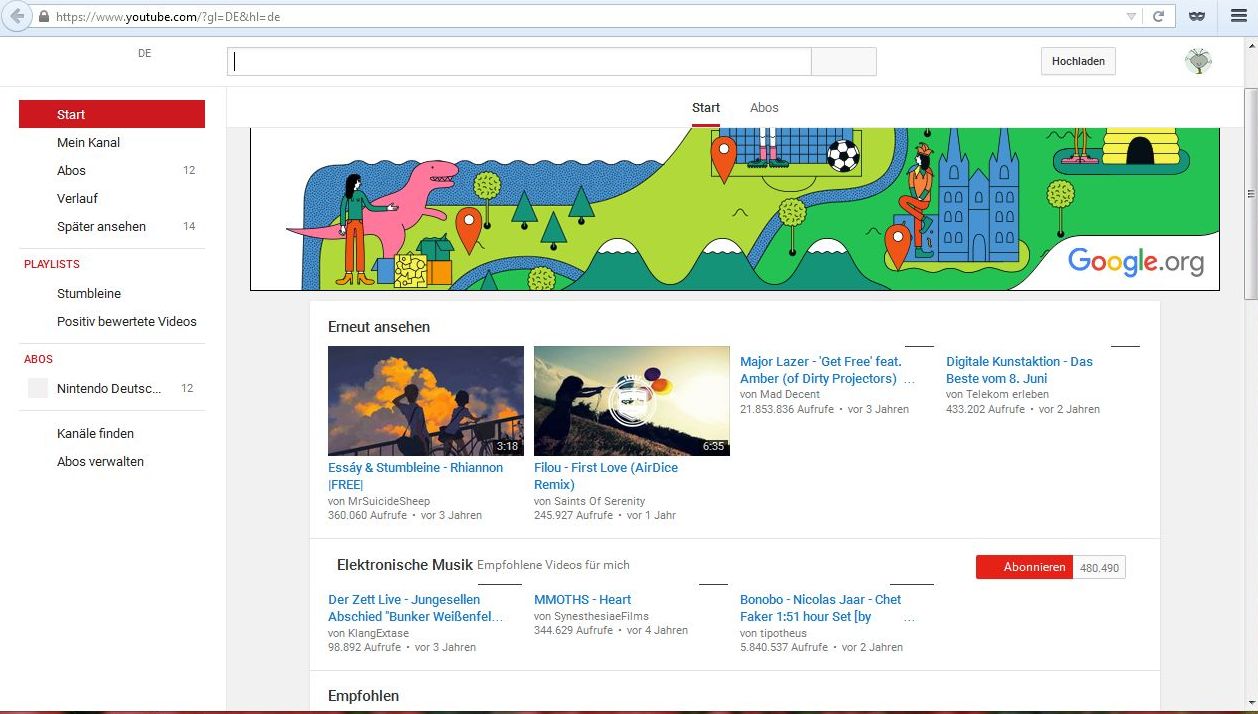
Task: Click the soccer ball in the banner
Action: point(843,155)
